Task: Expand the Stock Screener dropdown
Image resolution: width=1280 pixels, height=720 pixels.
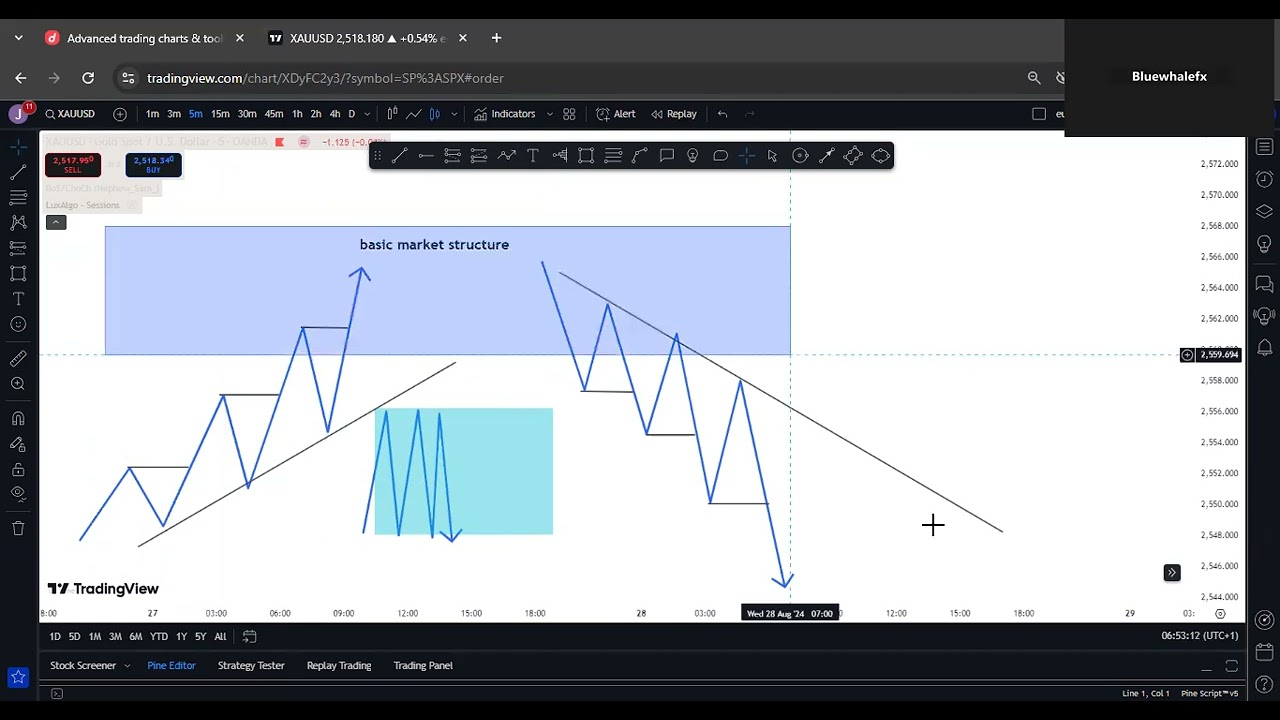Action: (127, 666)
